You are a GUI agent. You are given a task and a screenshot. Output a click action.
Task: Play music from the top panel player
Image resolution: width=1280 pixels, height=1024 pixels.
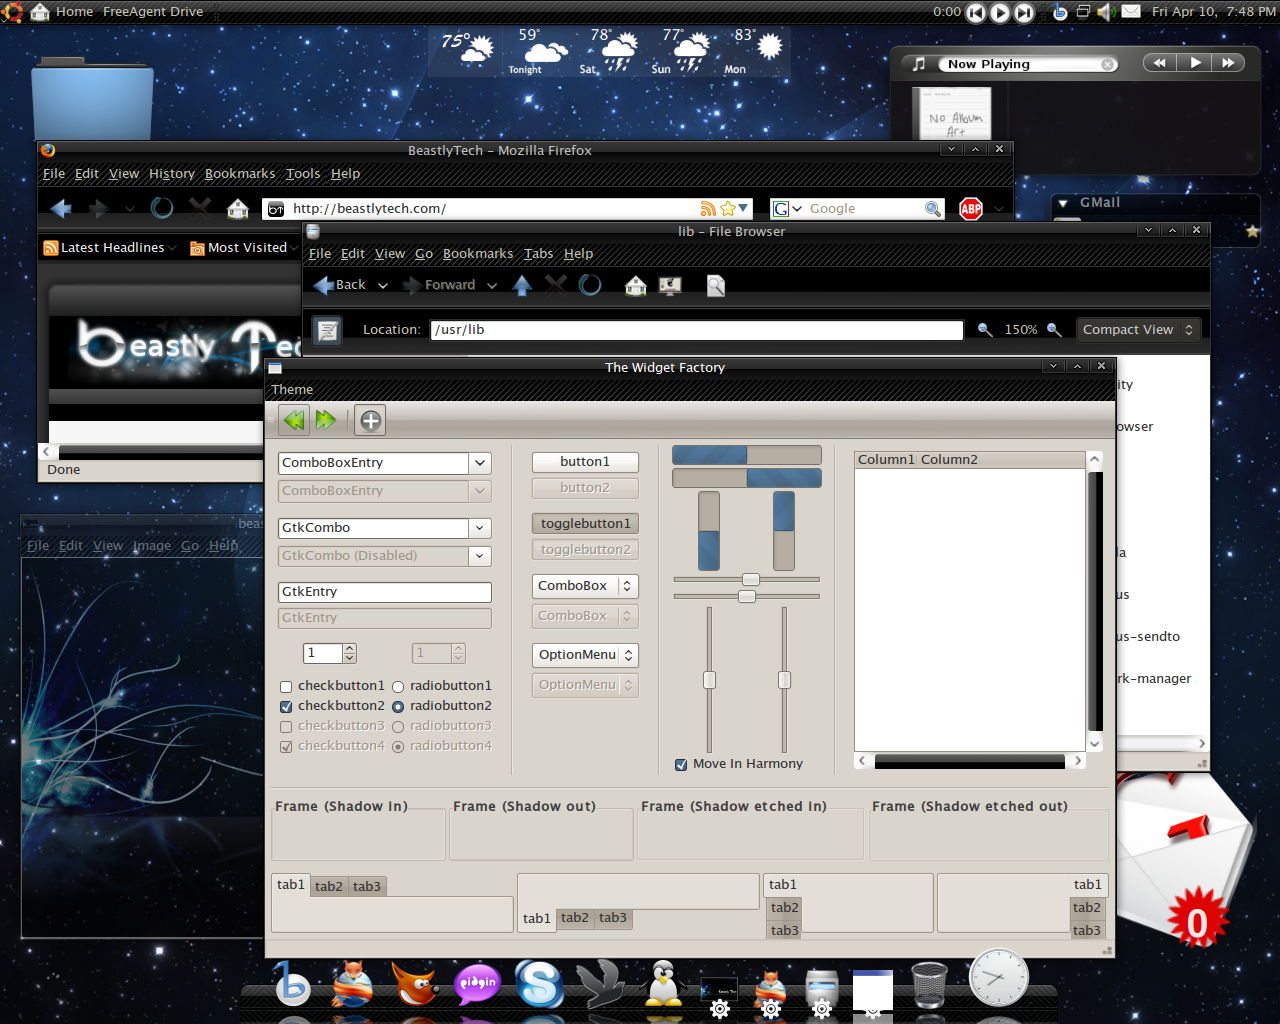pos(1000,12)
